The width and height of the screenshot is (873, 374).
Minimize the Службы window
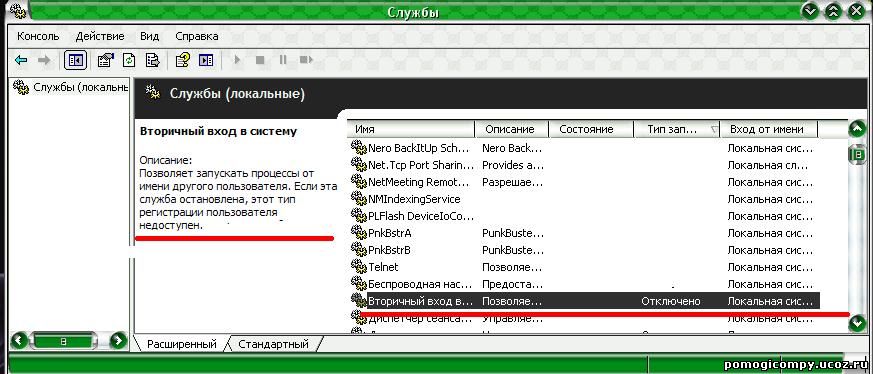[x=811, y=11]
